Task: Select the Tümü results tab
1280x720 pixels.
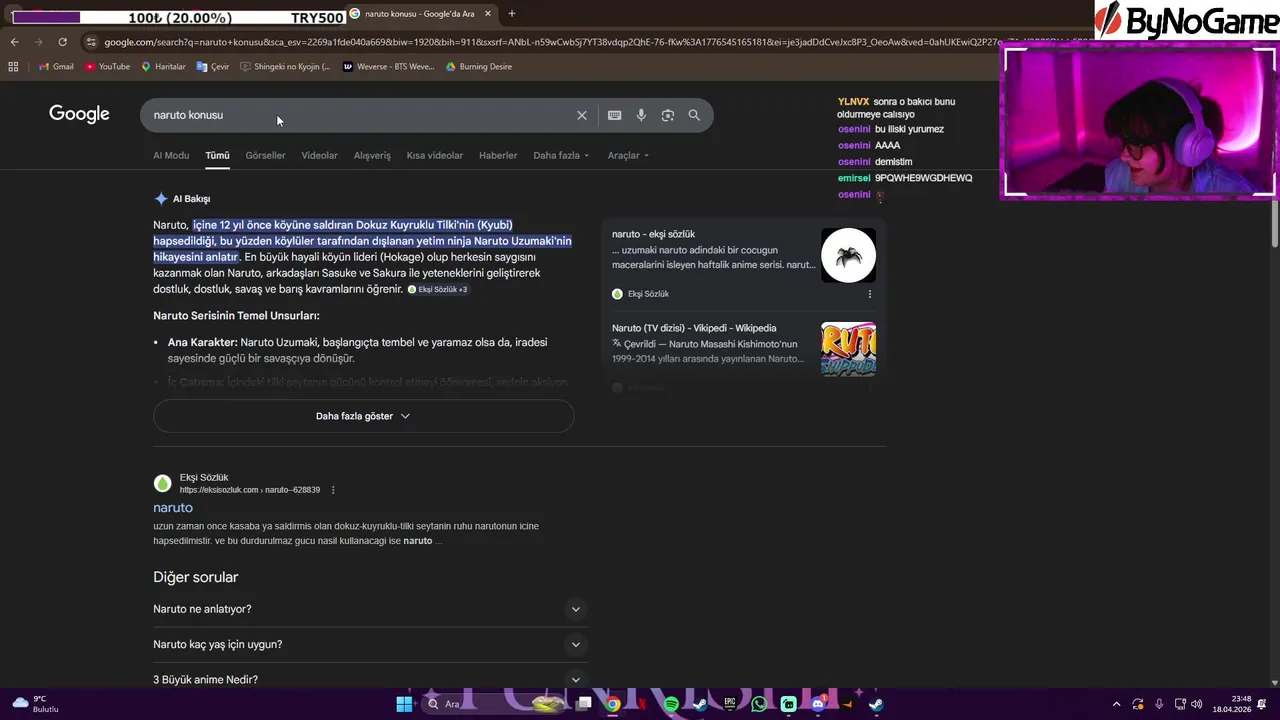Action: pos(217,155)
